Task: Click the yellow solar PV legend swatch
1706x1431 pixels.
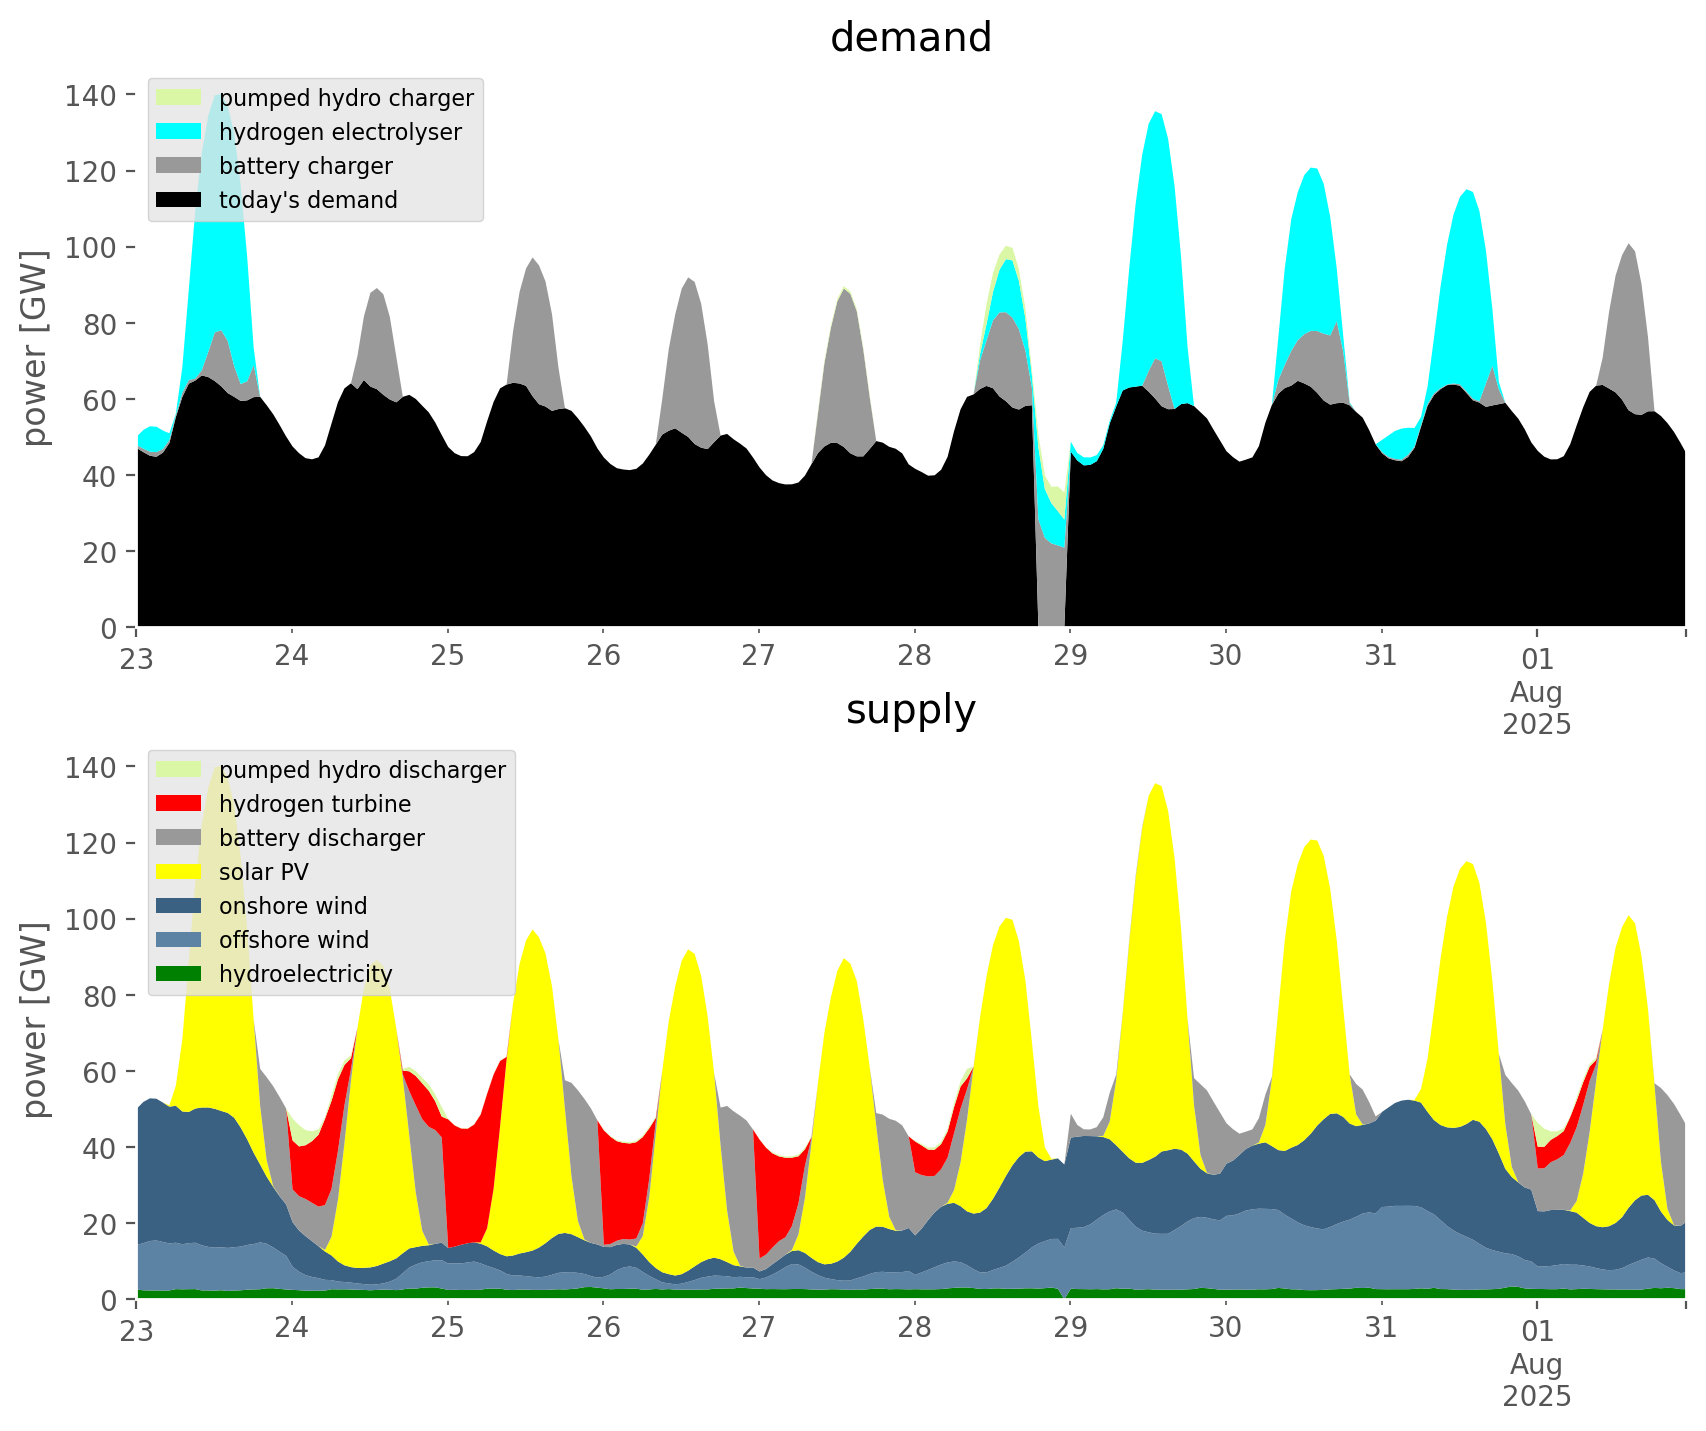Action: coord(179,872)
